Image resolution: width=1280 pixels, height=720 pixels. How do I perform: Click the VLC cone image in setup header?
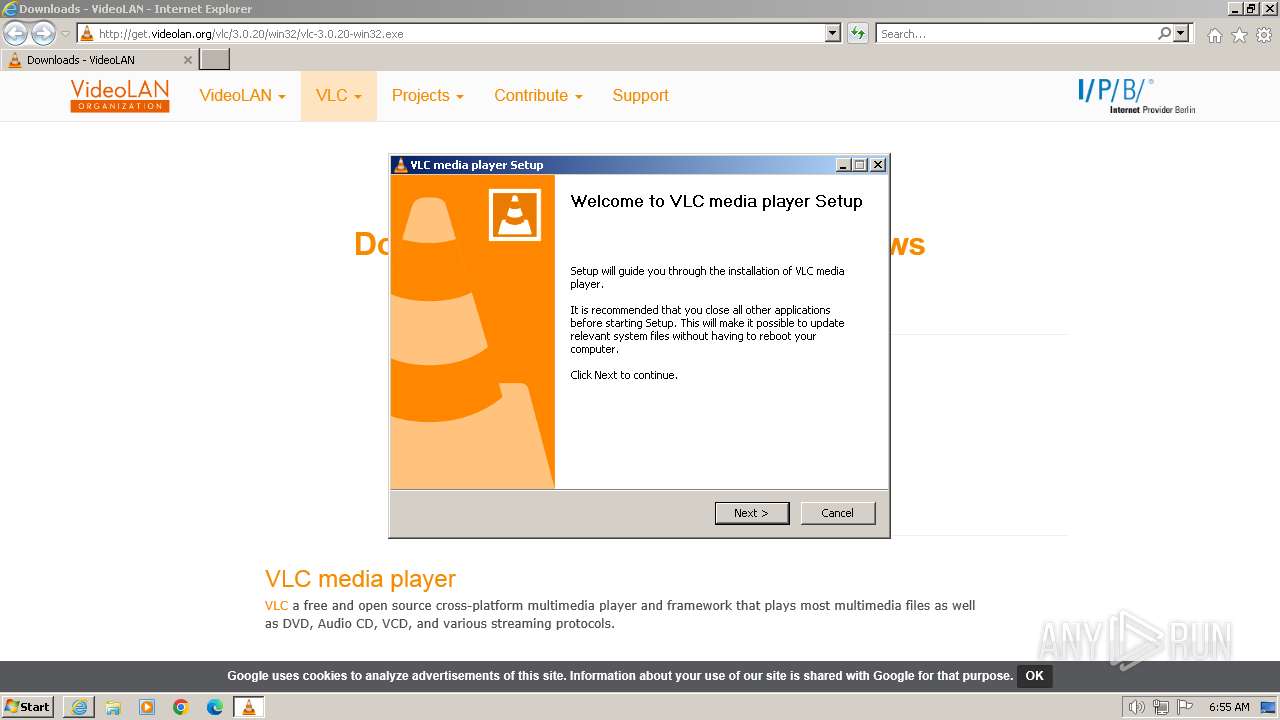[x=515, y=215]
